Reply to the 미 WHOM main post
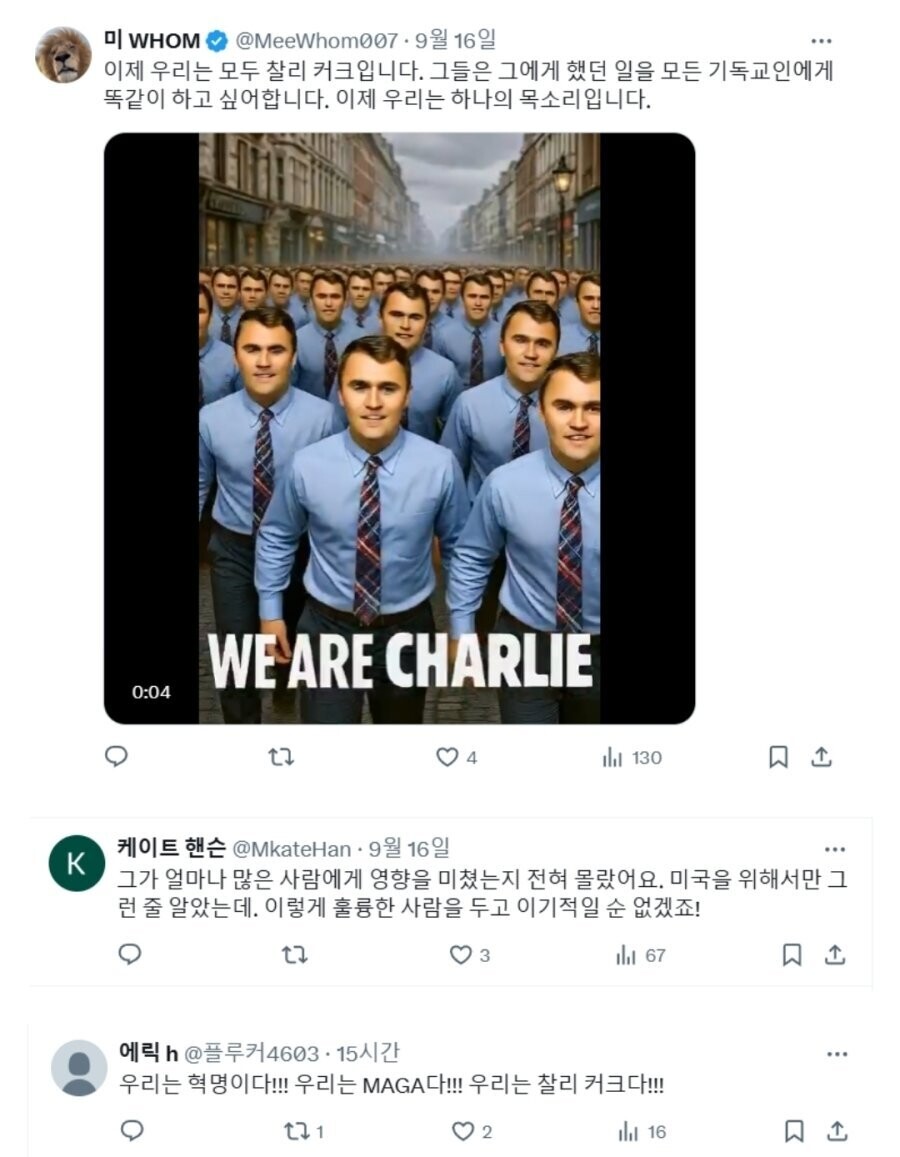 click(117, 756)
